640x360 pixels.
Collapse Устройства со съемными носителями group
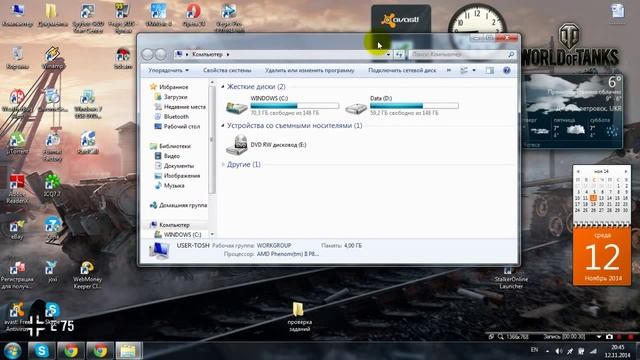[223, 125]
